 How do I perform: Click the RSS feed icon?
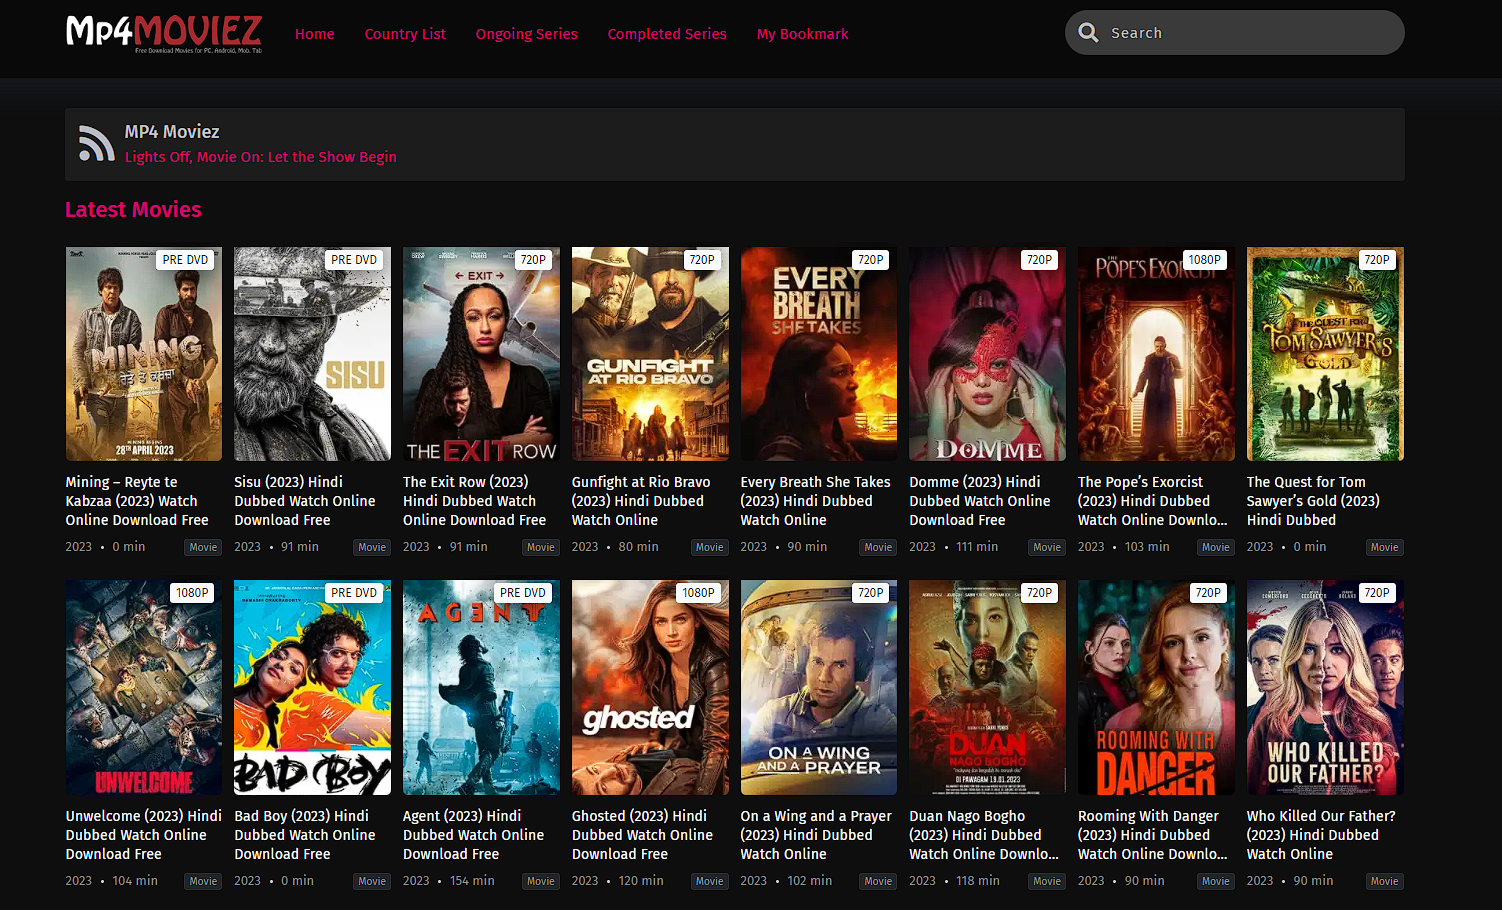pos(96,144)
